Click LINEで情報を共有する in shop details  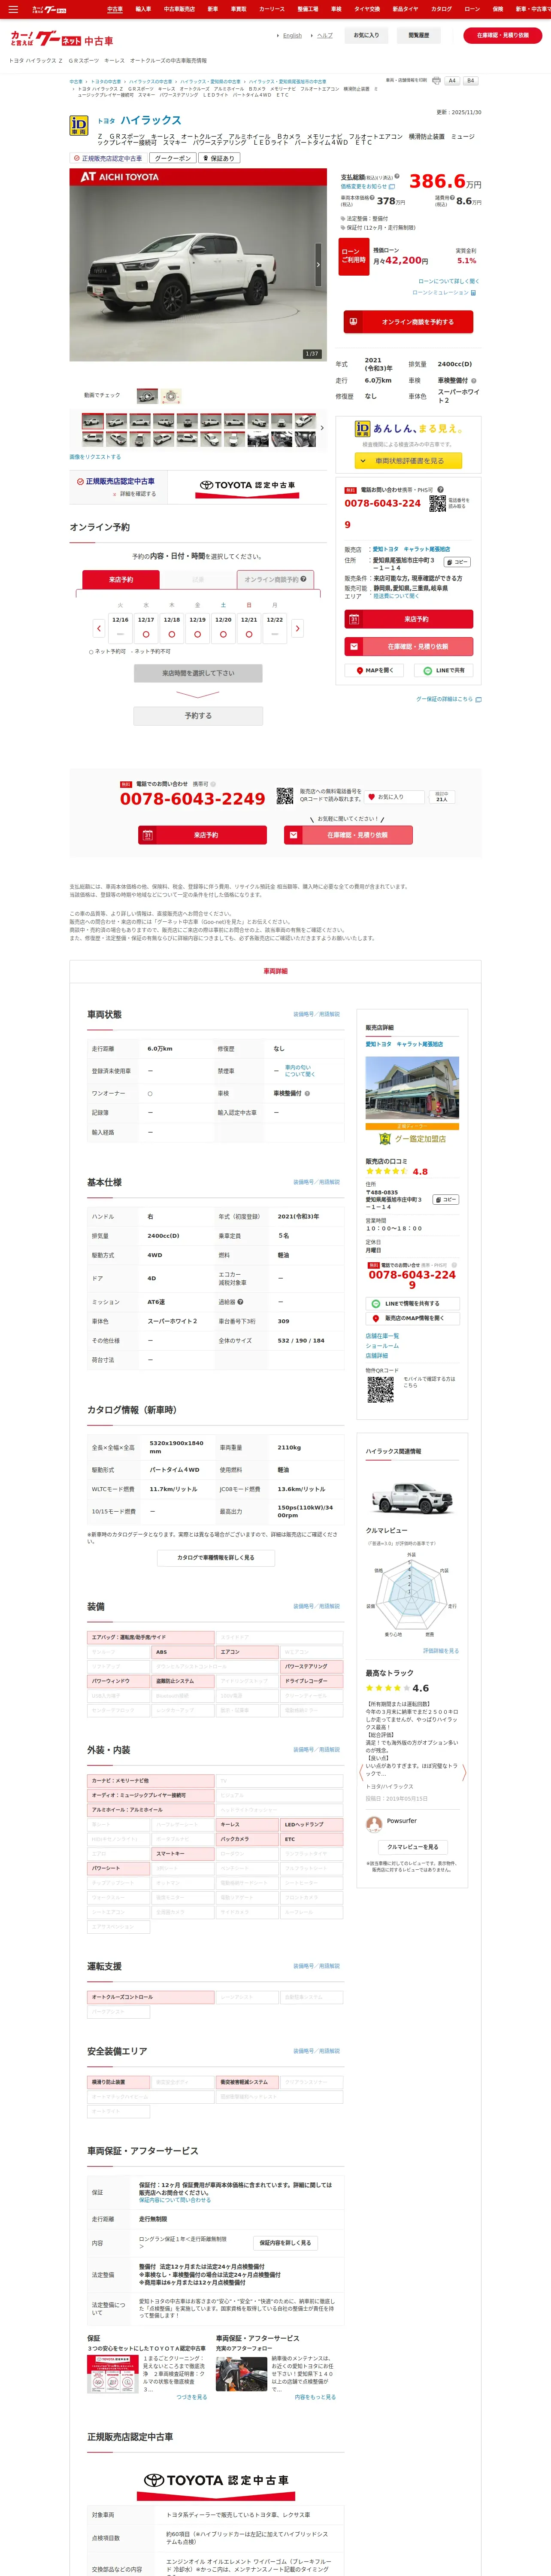click(412, 1304)
